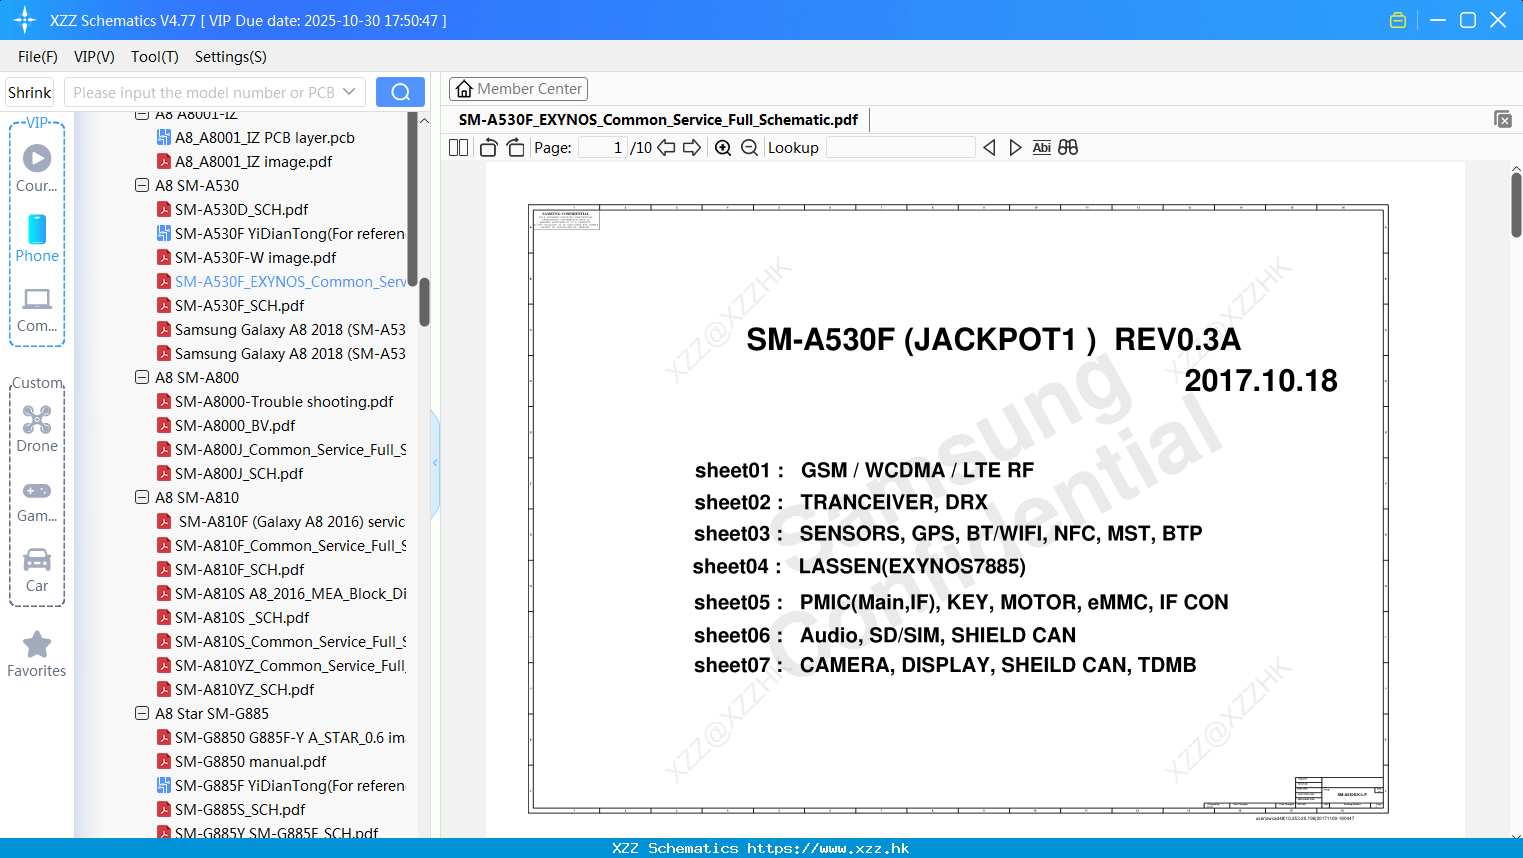
Task: Select the Game console category
Action: tap(37, 500)
